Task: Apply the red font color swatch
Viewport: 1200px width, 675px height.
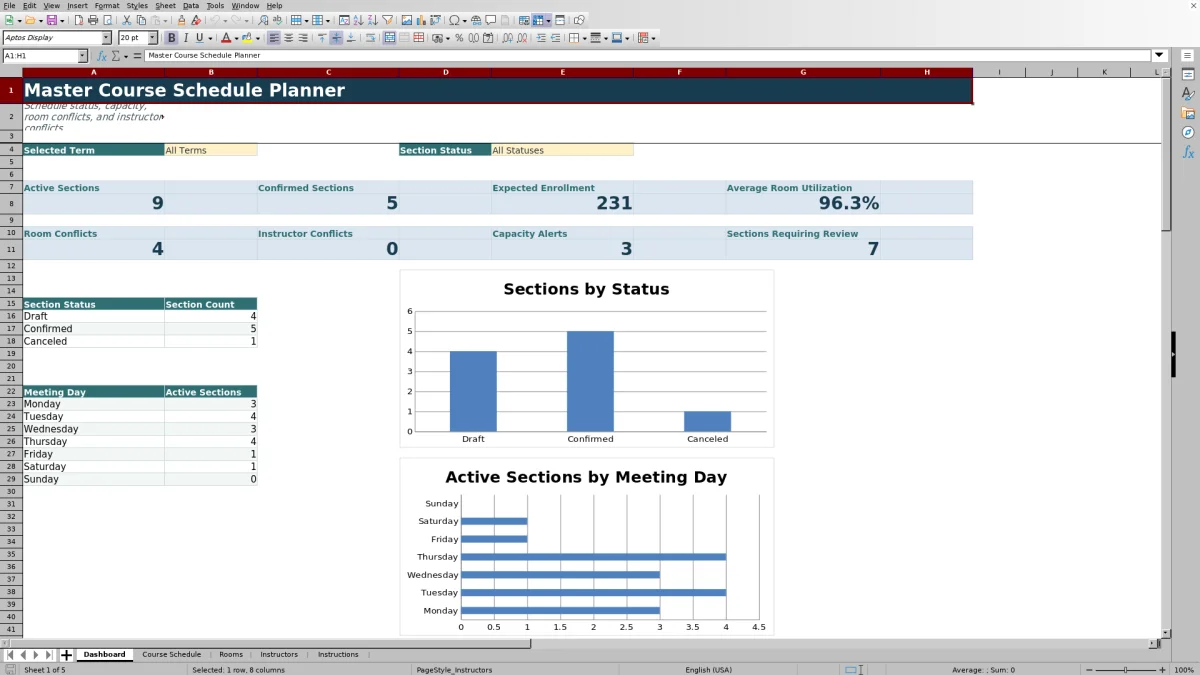Action: (x=225, y=38)
